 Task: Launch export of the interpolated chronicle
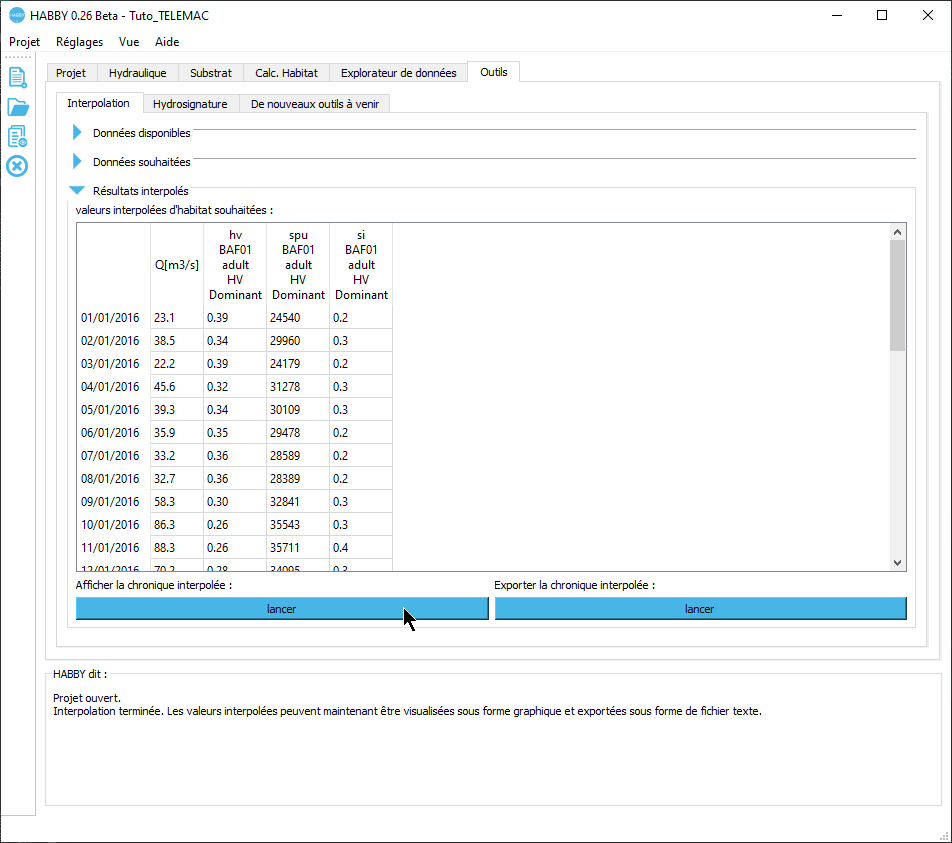699,609
